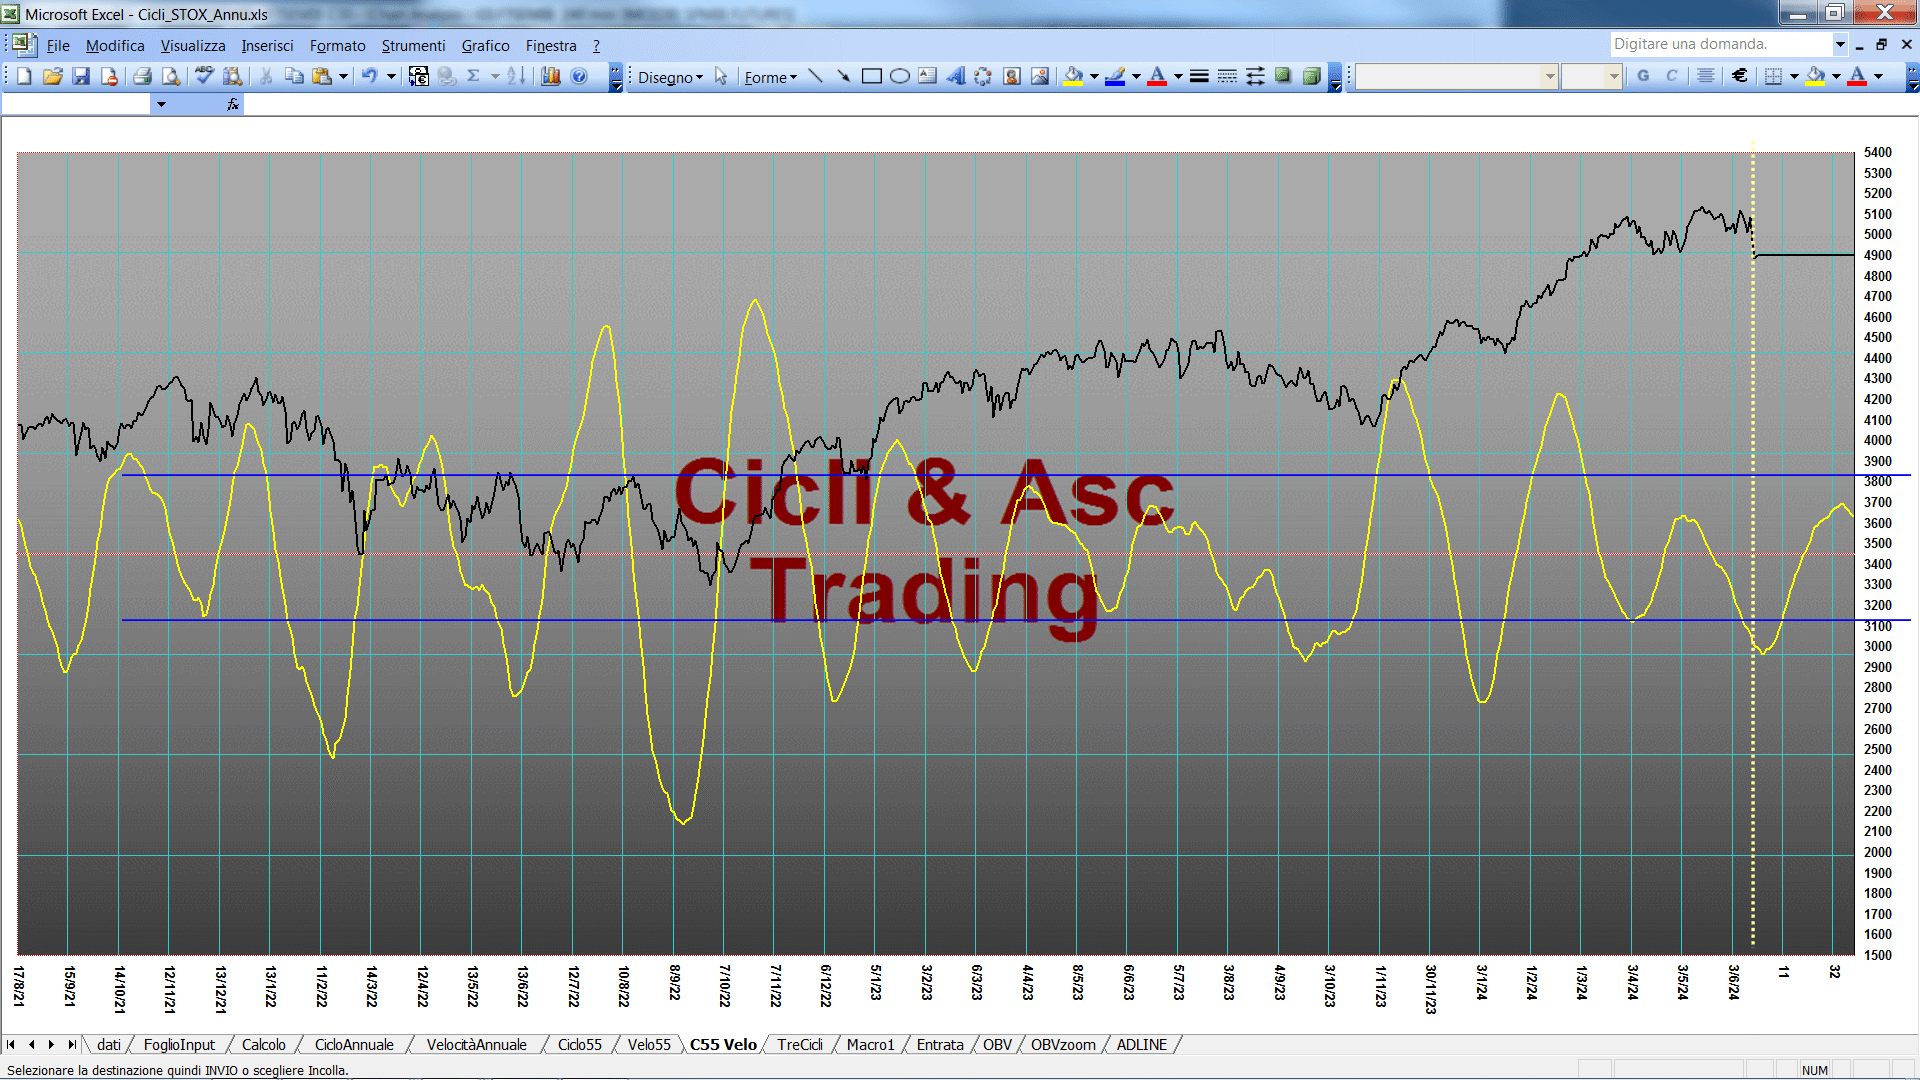Open the Grafico menu

485,46
